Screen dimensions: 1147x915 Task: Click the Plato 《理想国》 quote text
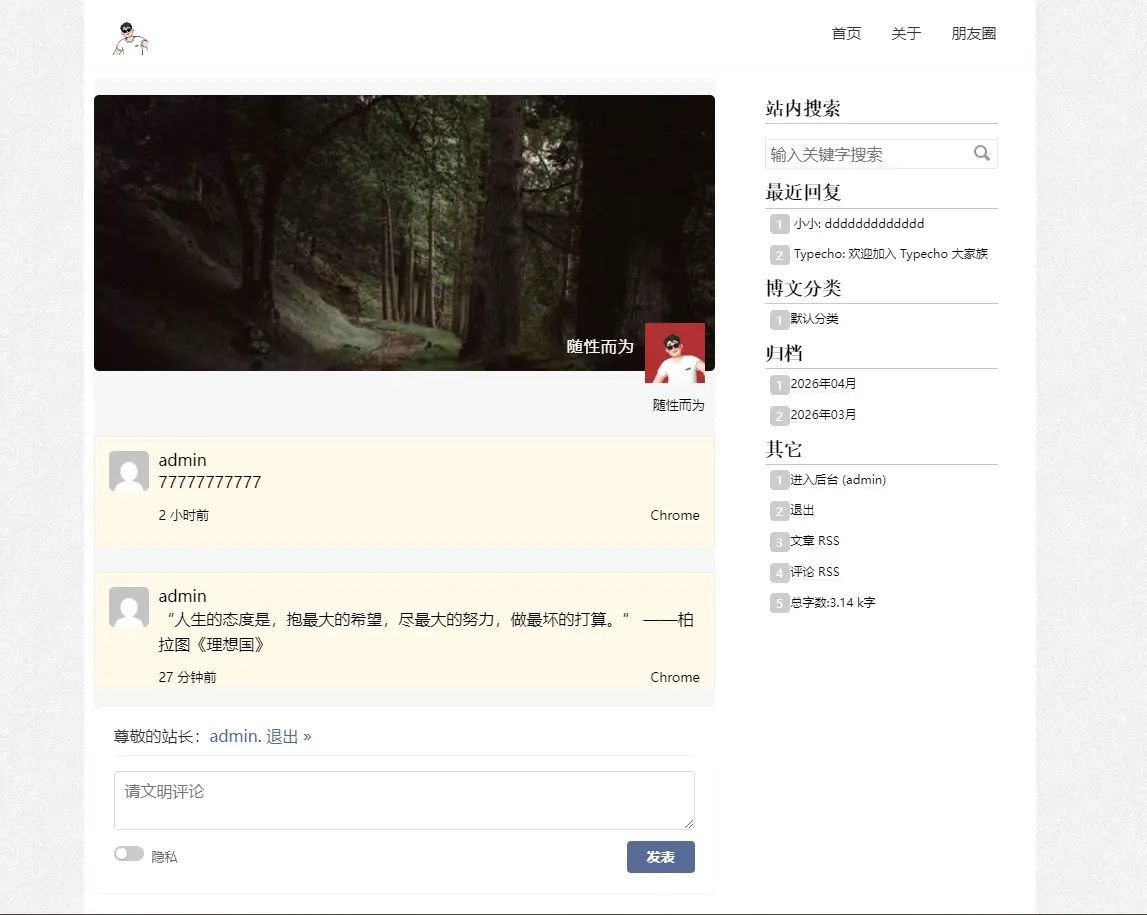click(426, 632)
